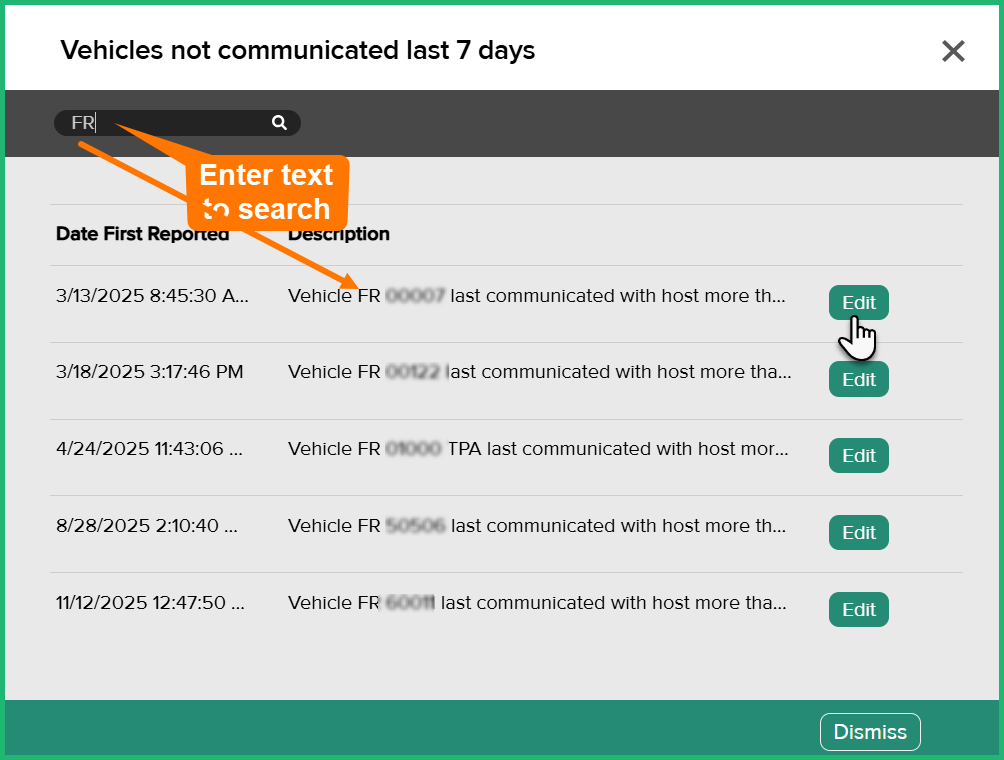Edit the vehicle reported 3/13/2025
This screenshot has width=1004, height=760.
[x=858, y=303]
